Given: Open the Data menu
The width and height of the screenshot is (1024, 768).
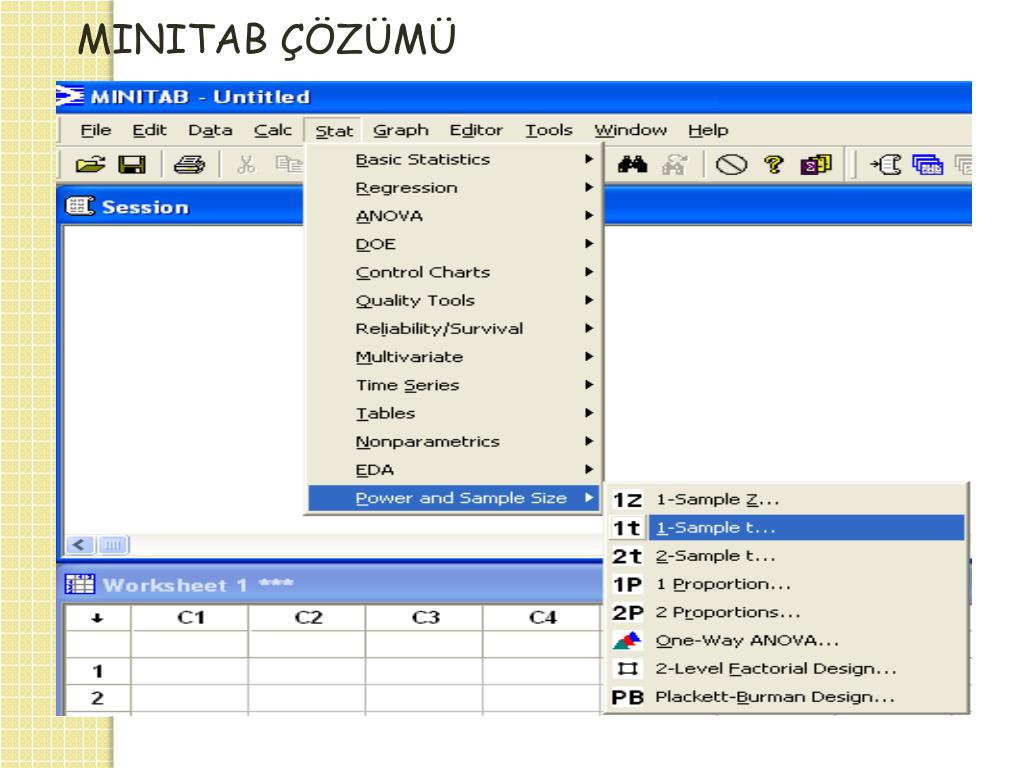Looking at the screenshot, I should (210, 131).
